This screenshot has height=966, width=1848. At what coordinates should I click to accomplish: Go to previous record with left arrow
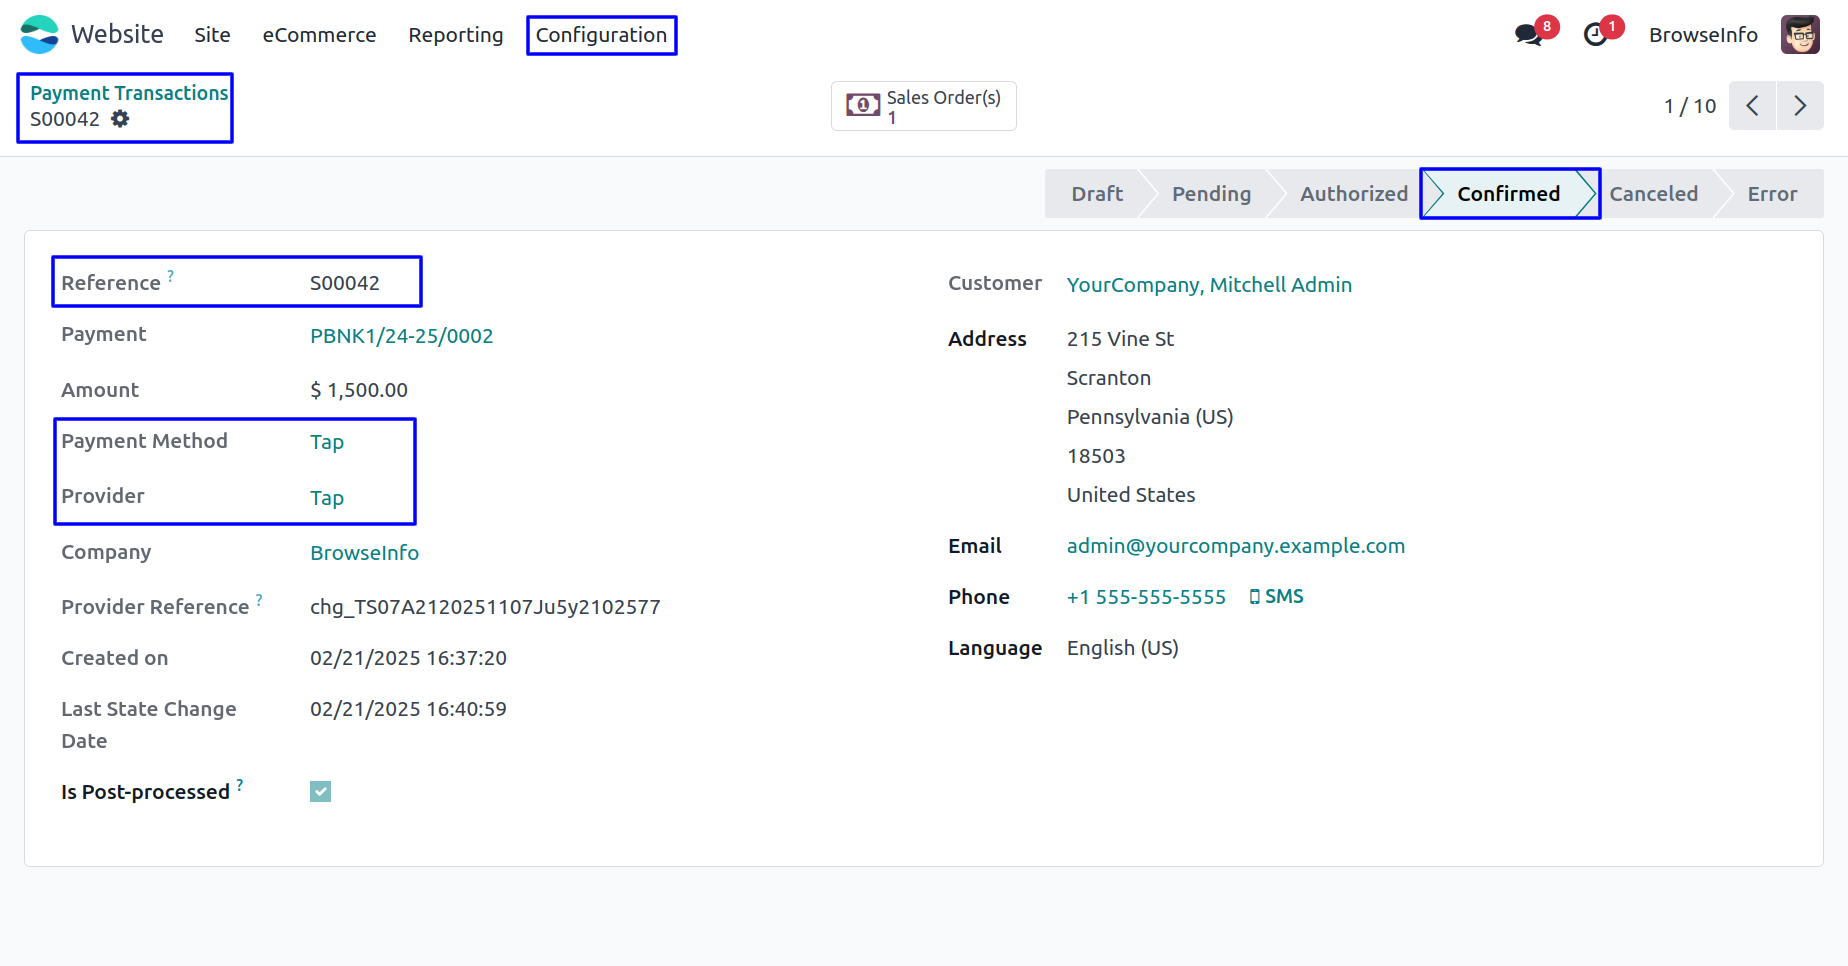coord(1752,106)
